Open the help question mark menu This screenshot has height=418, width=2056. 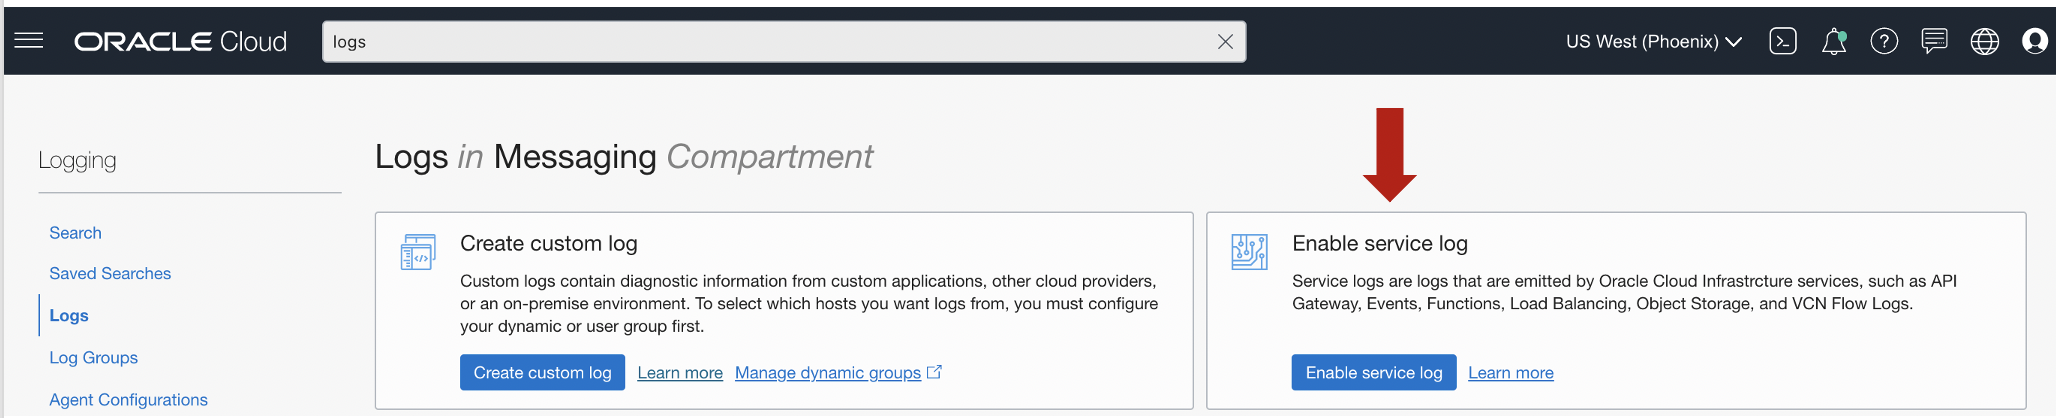click(1884, 41)
